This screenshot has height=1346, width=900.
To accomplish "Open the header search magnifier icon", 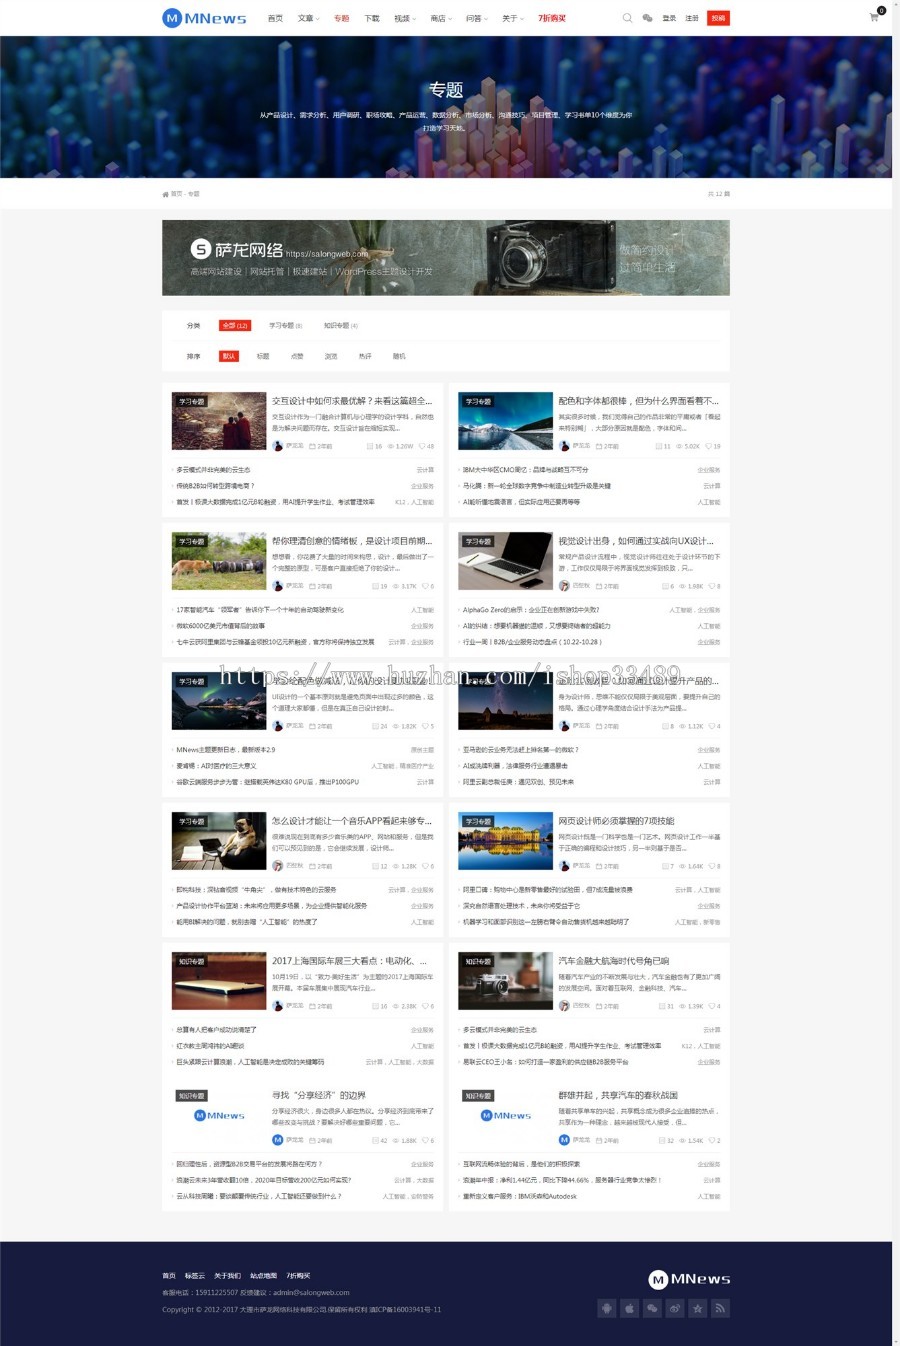I will coord(627,18).
